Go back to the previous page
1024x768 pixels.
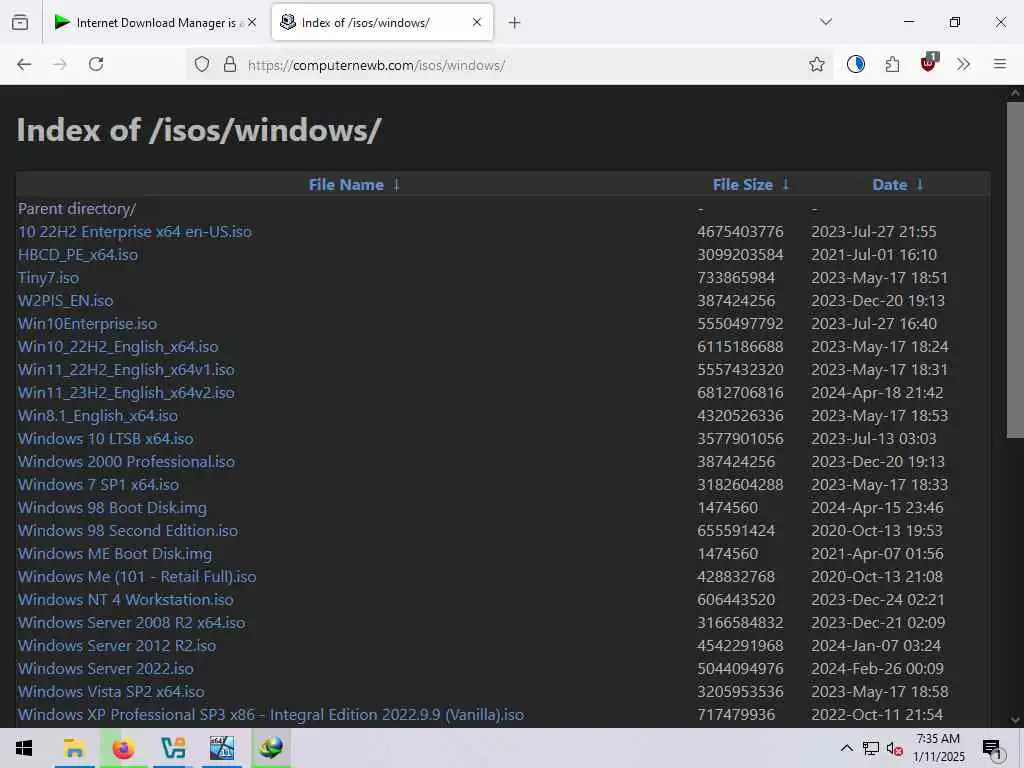coord(24,64)
